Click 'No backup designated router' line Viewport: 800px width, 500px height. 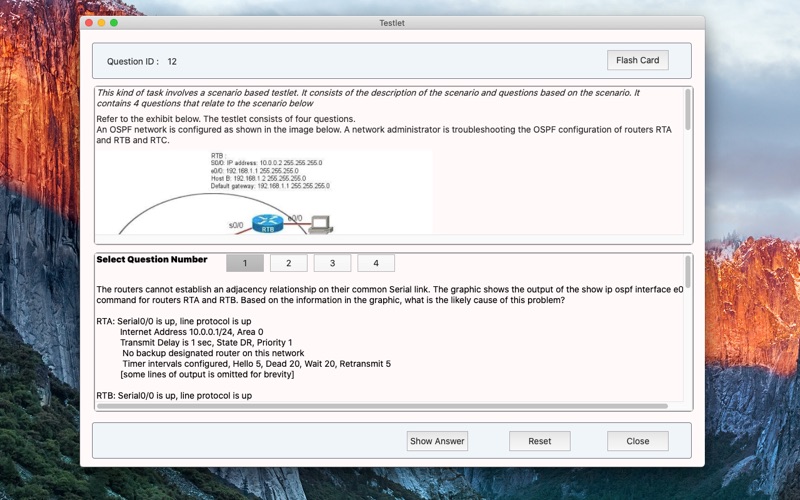click(x=213, y=353)
